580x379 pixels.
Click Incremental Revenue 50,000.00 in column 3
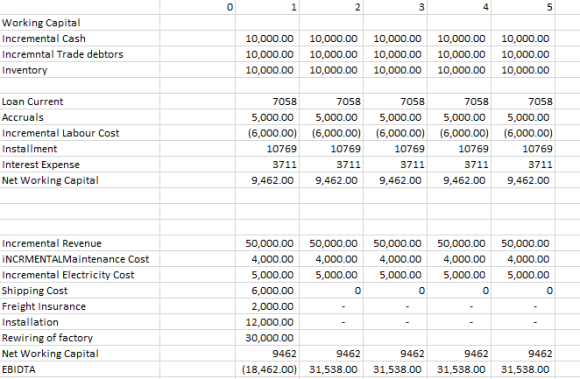[x=395, y=243]
